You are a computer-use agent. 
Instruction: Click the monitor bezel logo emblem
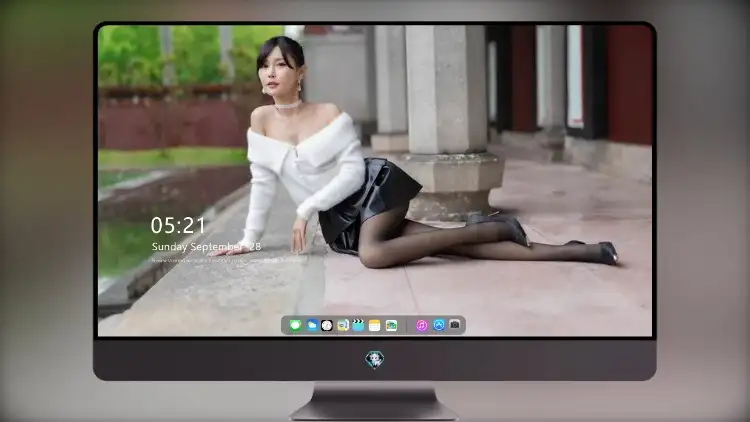pyautogui.click(x=375, y=359)
